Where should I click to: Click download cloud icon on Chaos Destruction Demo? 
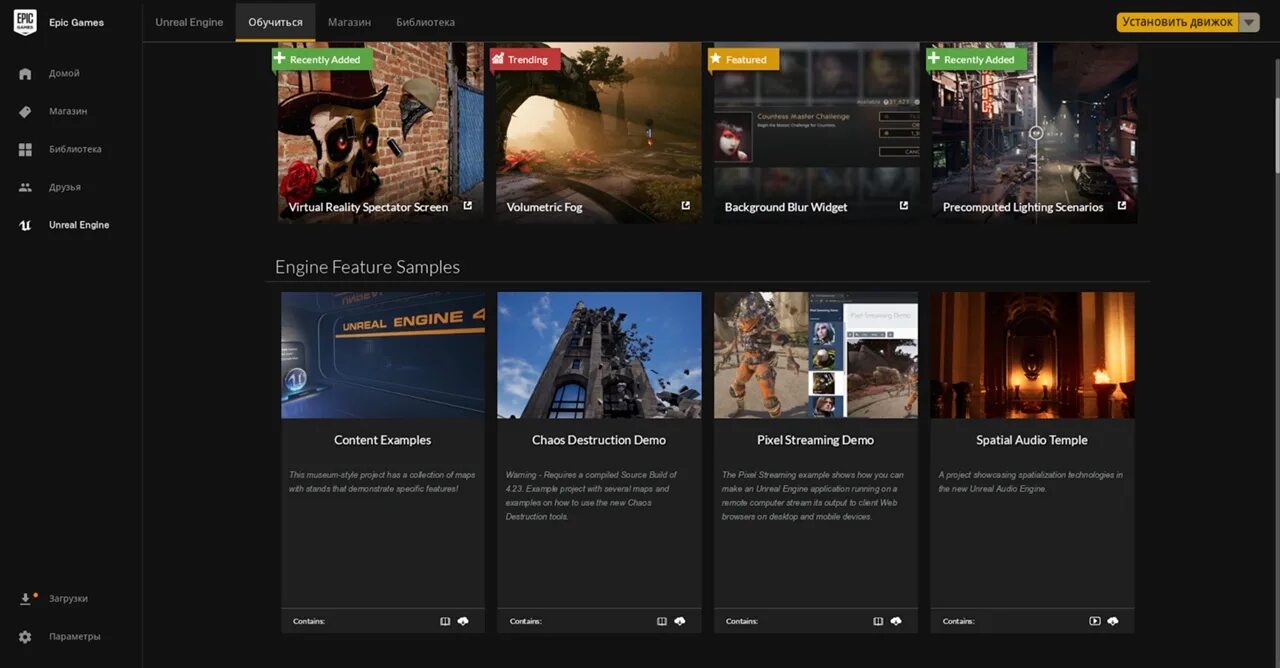click(680, 621)
